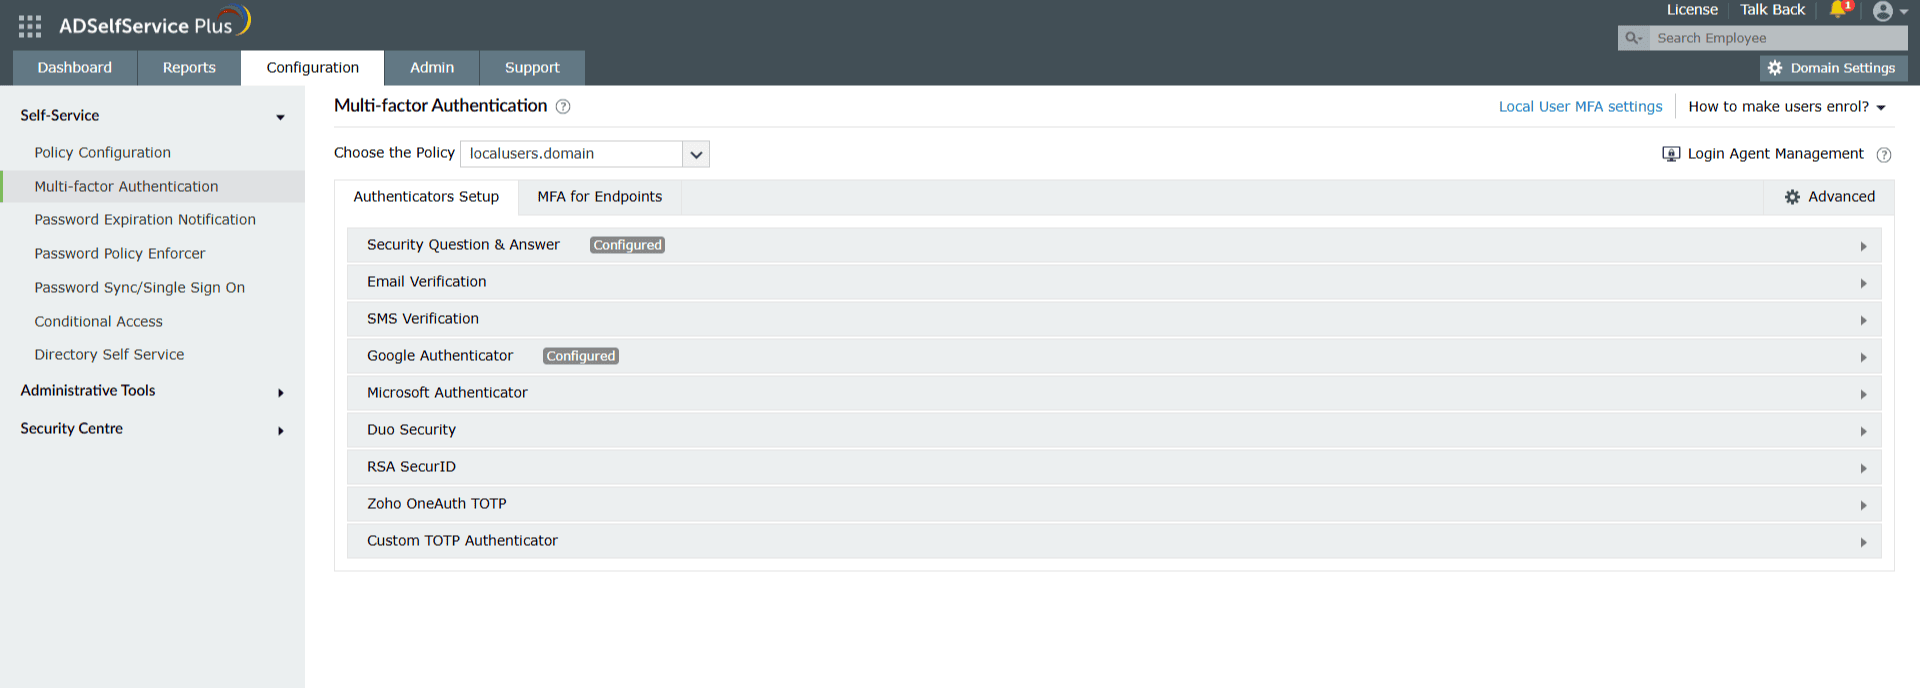Image resolution: width=1920 pixels, height=688 pixels.
Task: Click the search magnifier icon
Action: point(1633,38)
